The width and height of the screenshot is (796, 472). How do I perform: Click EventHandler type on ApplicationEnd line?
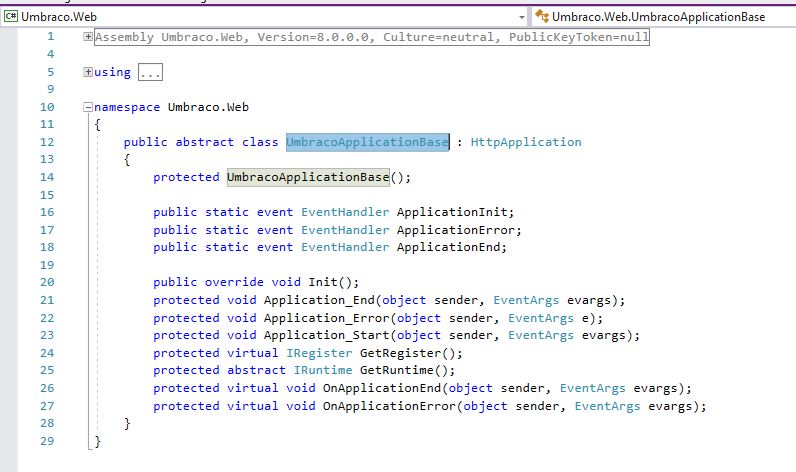[345, 247]
